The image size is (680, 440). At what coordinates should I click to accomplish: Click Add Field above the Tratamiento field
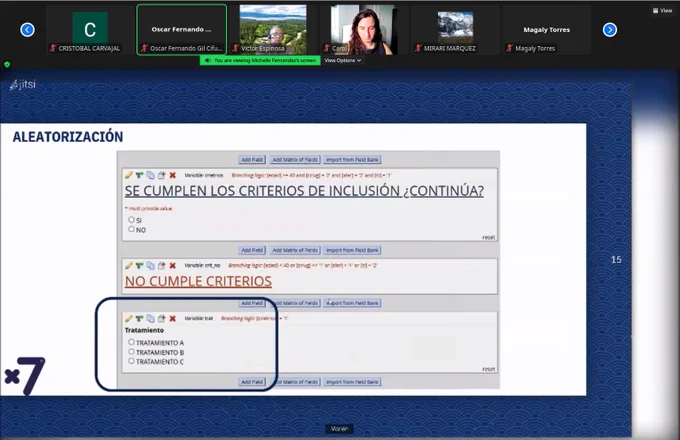click(x=252, y=303)
